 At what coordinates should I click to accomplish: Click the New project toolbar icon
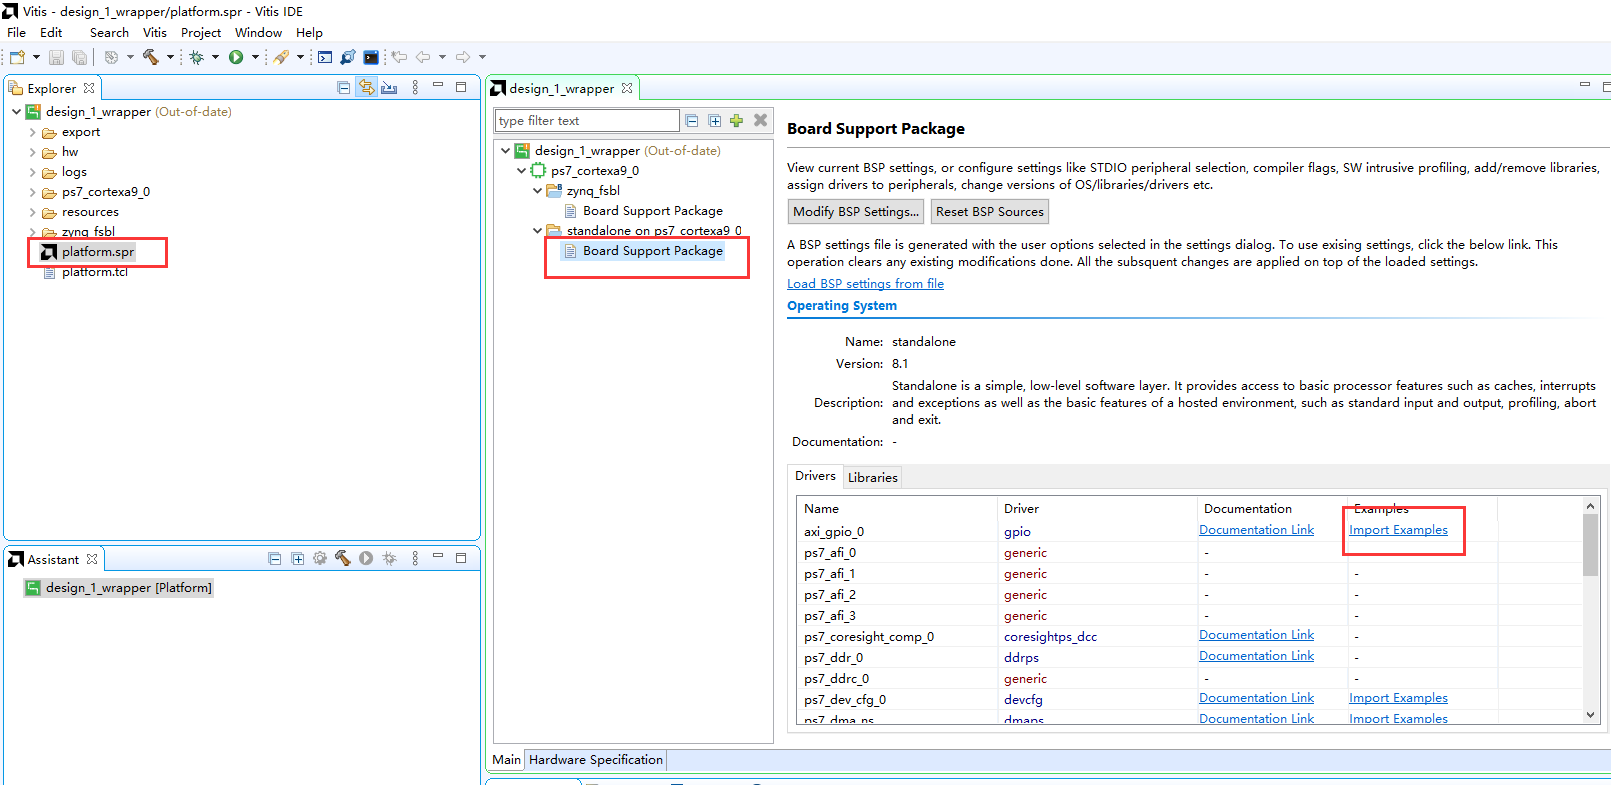[x=17, y=57]
